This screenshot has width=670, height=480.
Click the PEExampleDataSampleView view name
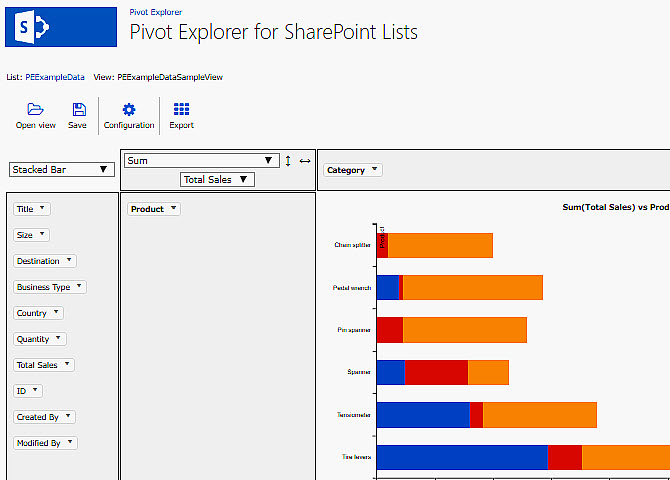(170, 77)
